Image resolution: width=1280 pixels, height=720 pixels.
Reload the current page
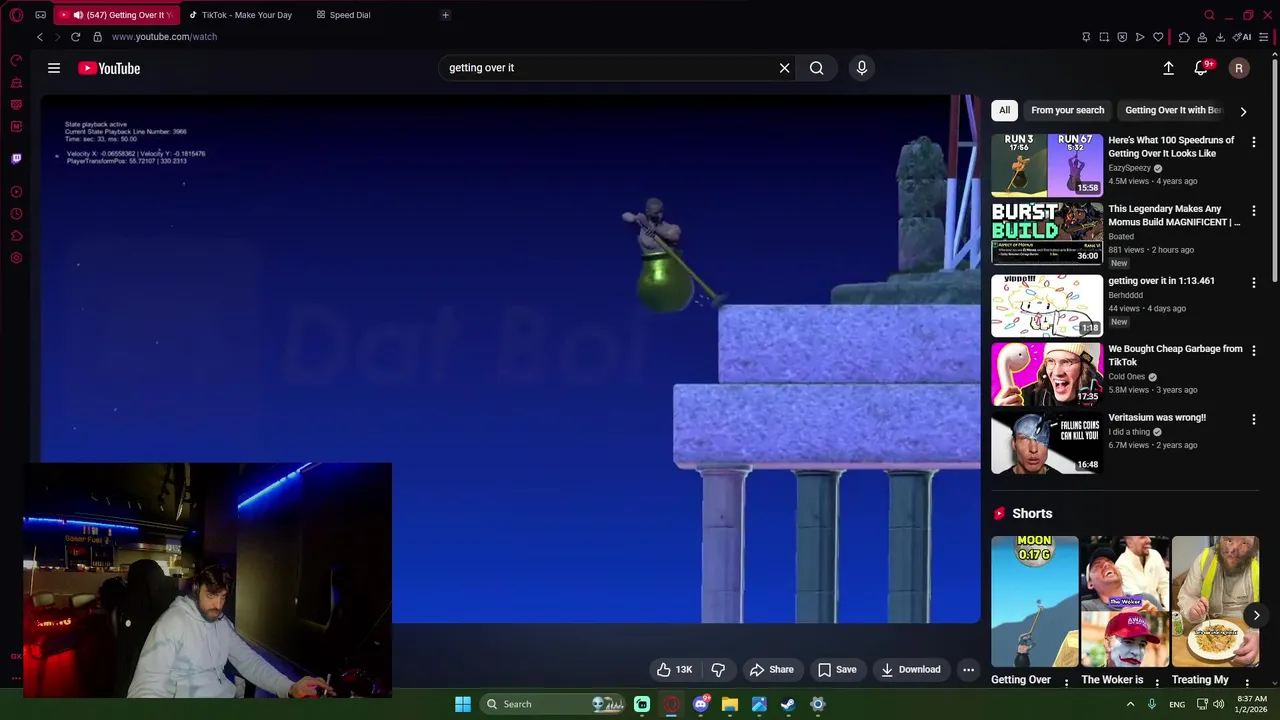pos(75,37)
